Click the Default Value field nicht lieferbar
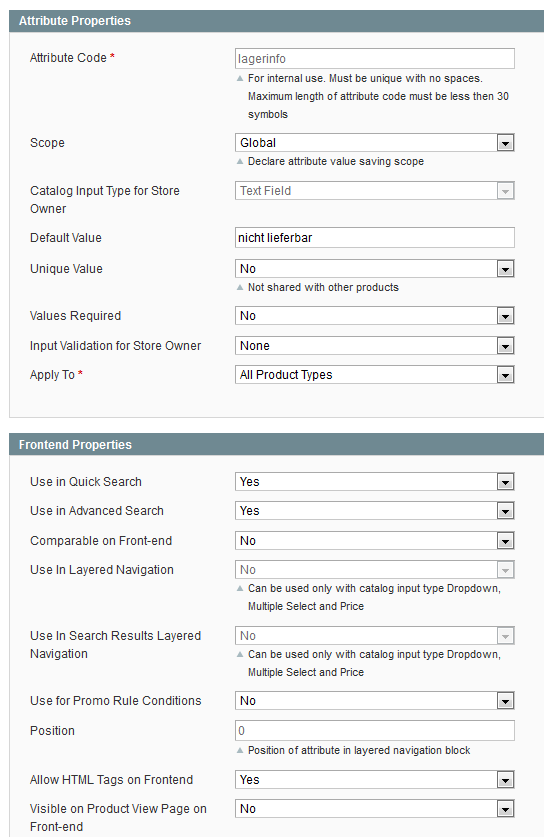 tap(374, 238)
